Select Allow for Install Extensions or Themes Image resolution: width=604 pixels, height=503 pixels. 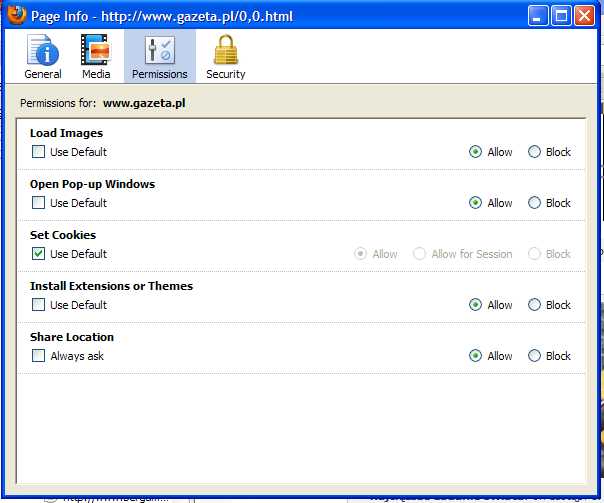(475, 305)
